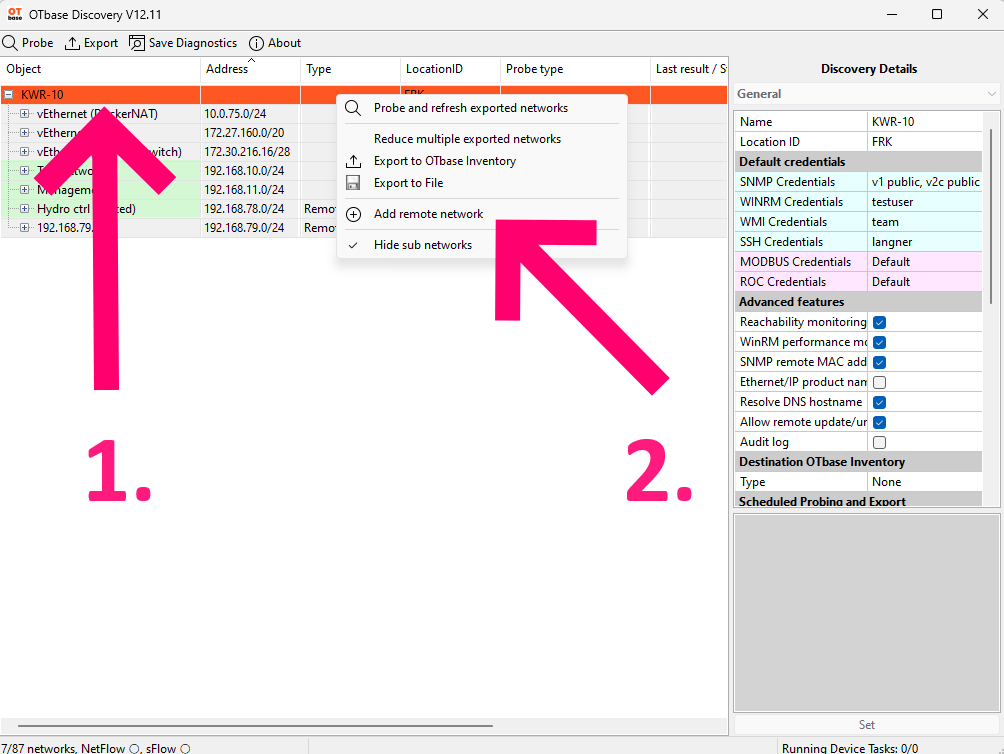Click the horizontal scrollbar below network list
This screenshot has width=1004, height=754.
(255, 726)
